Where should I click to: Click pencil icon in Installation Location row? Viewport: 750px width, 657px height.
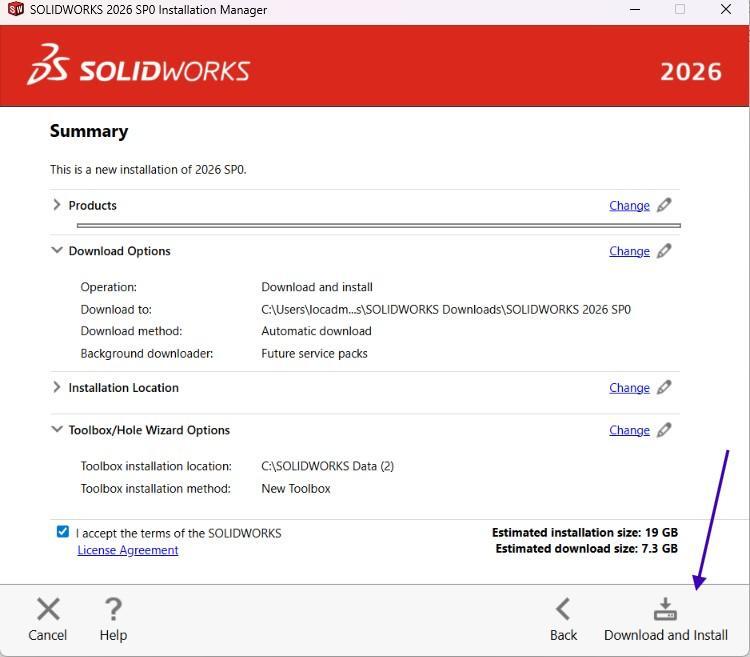point(664,388)
